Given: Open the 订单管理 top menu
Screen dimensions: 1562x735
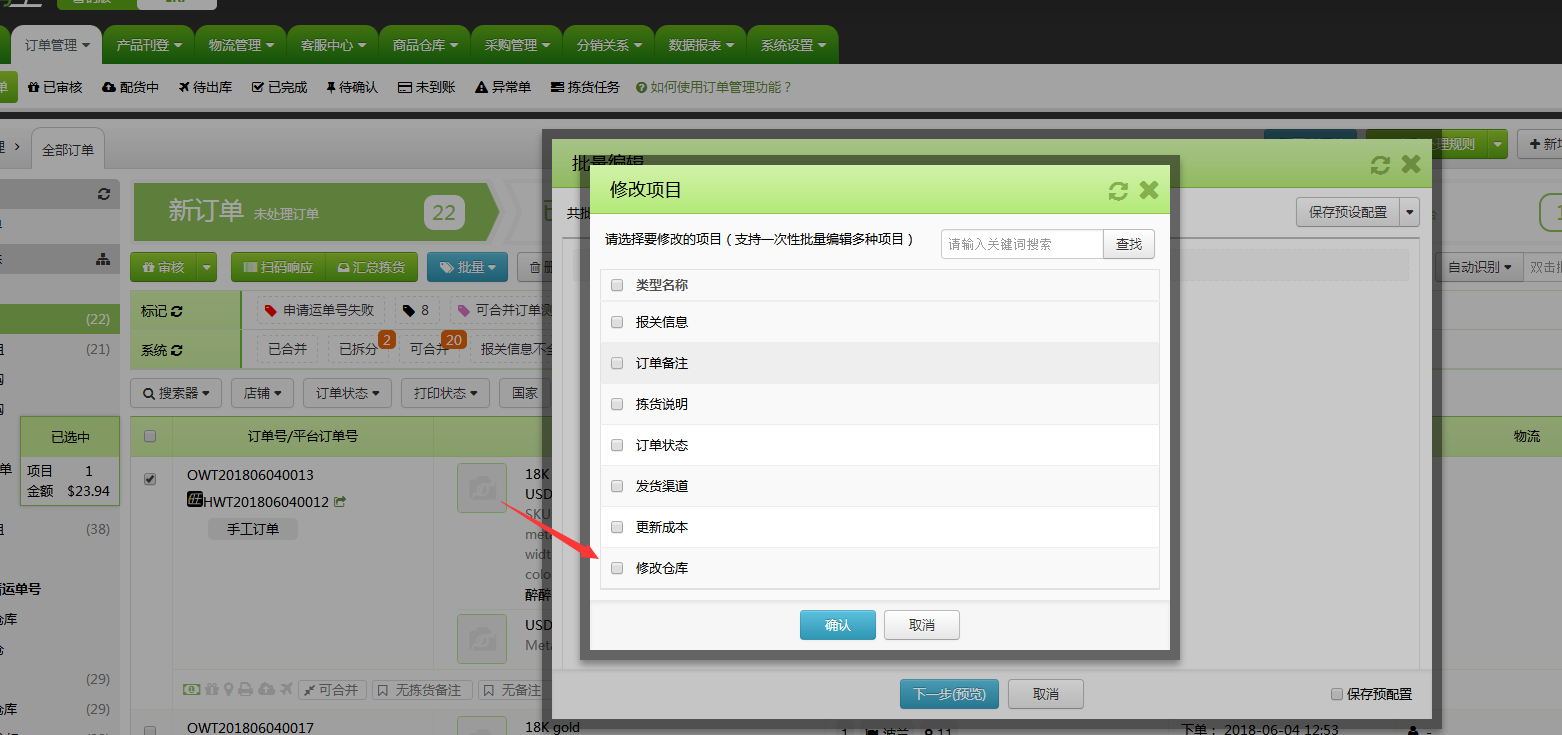Looking at the screenshot, I should pos(57,45).
